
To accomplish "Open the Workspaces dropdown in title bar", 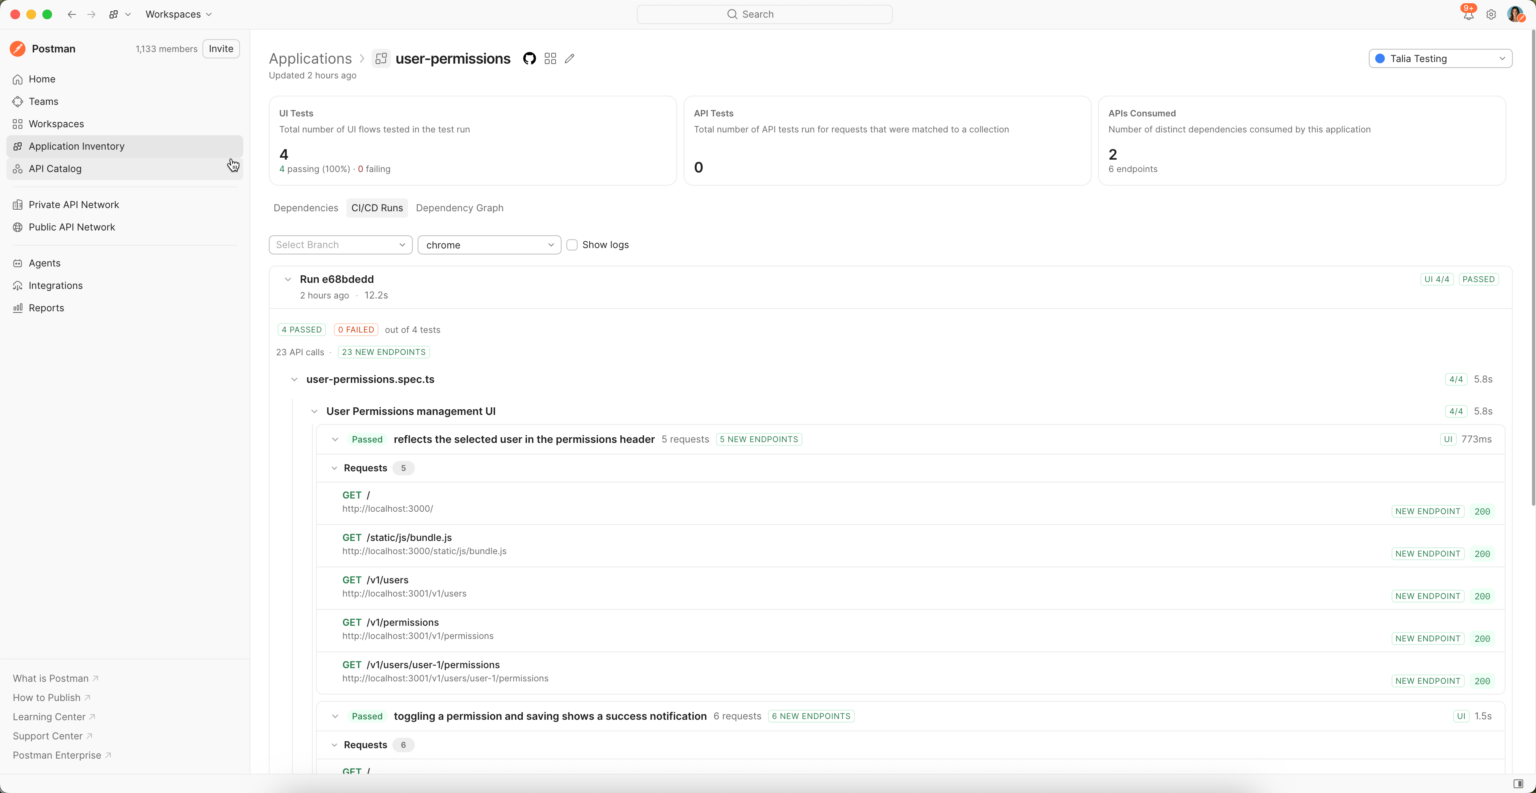I will (178, 14).
